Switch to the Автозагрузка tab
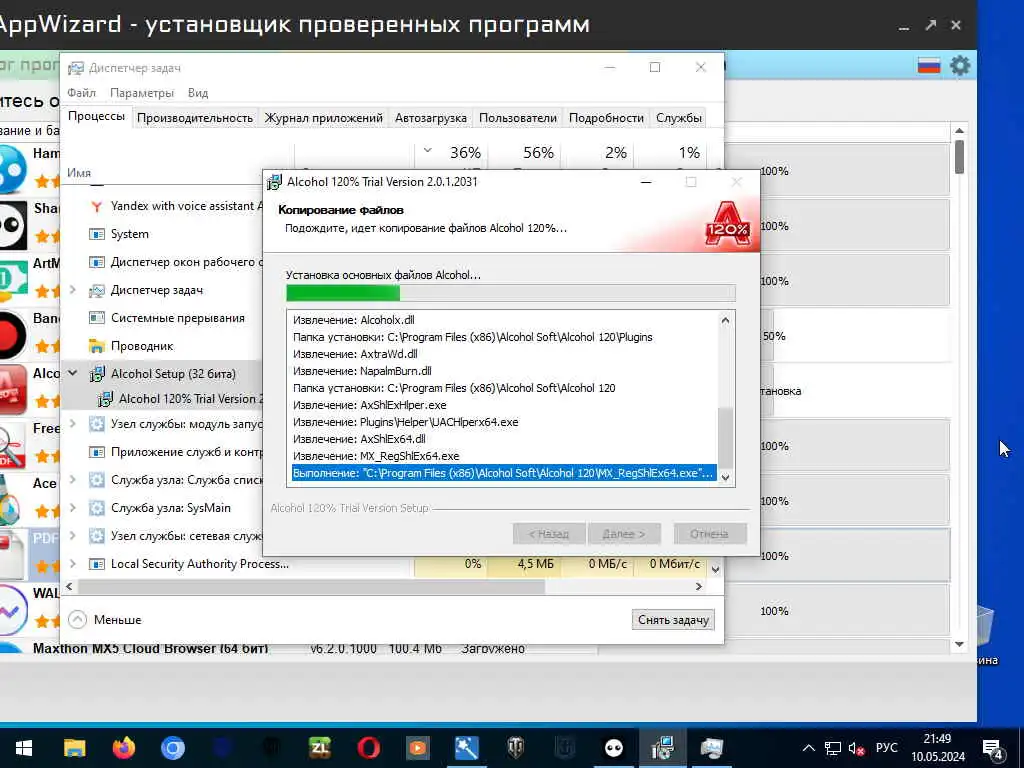The width and height of the screenshot is (1024, 768). point(430,118)
